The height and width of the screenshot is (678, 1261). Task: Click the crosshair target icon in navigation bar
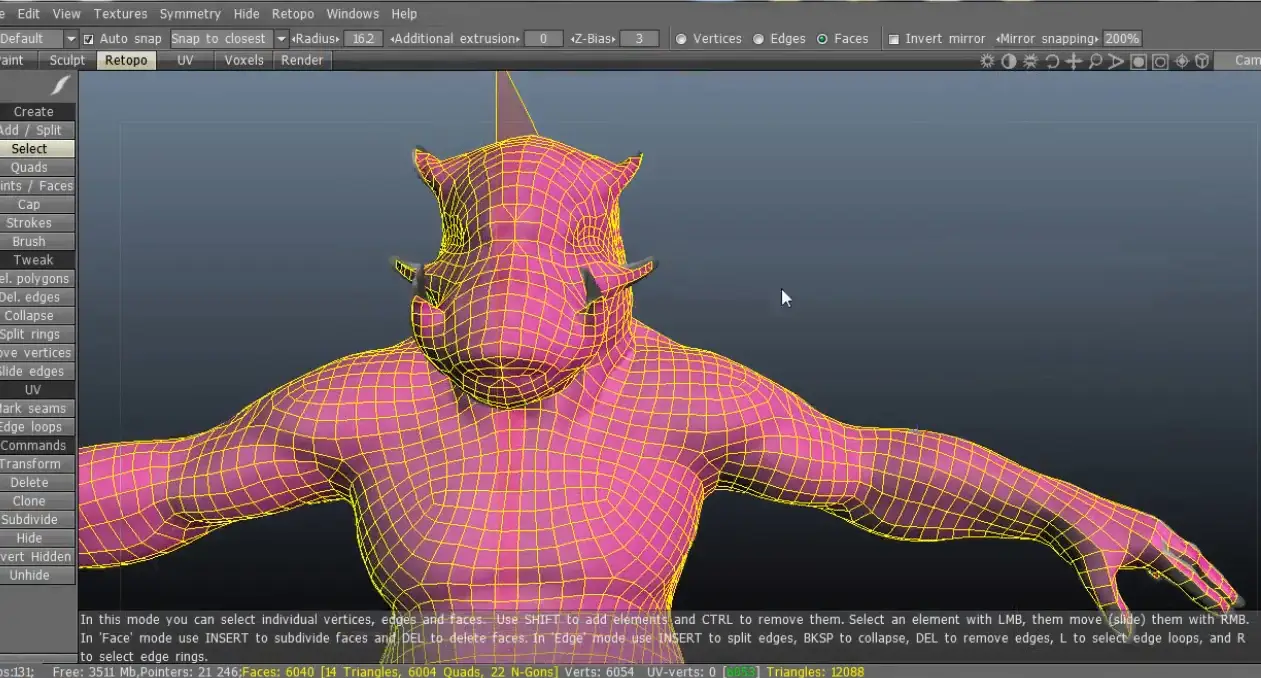(1182, 61)
